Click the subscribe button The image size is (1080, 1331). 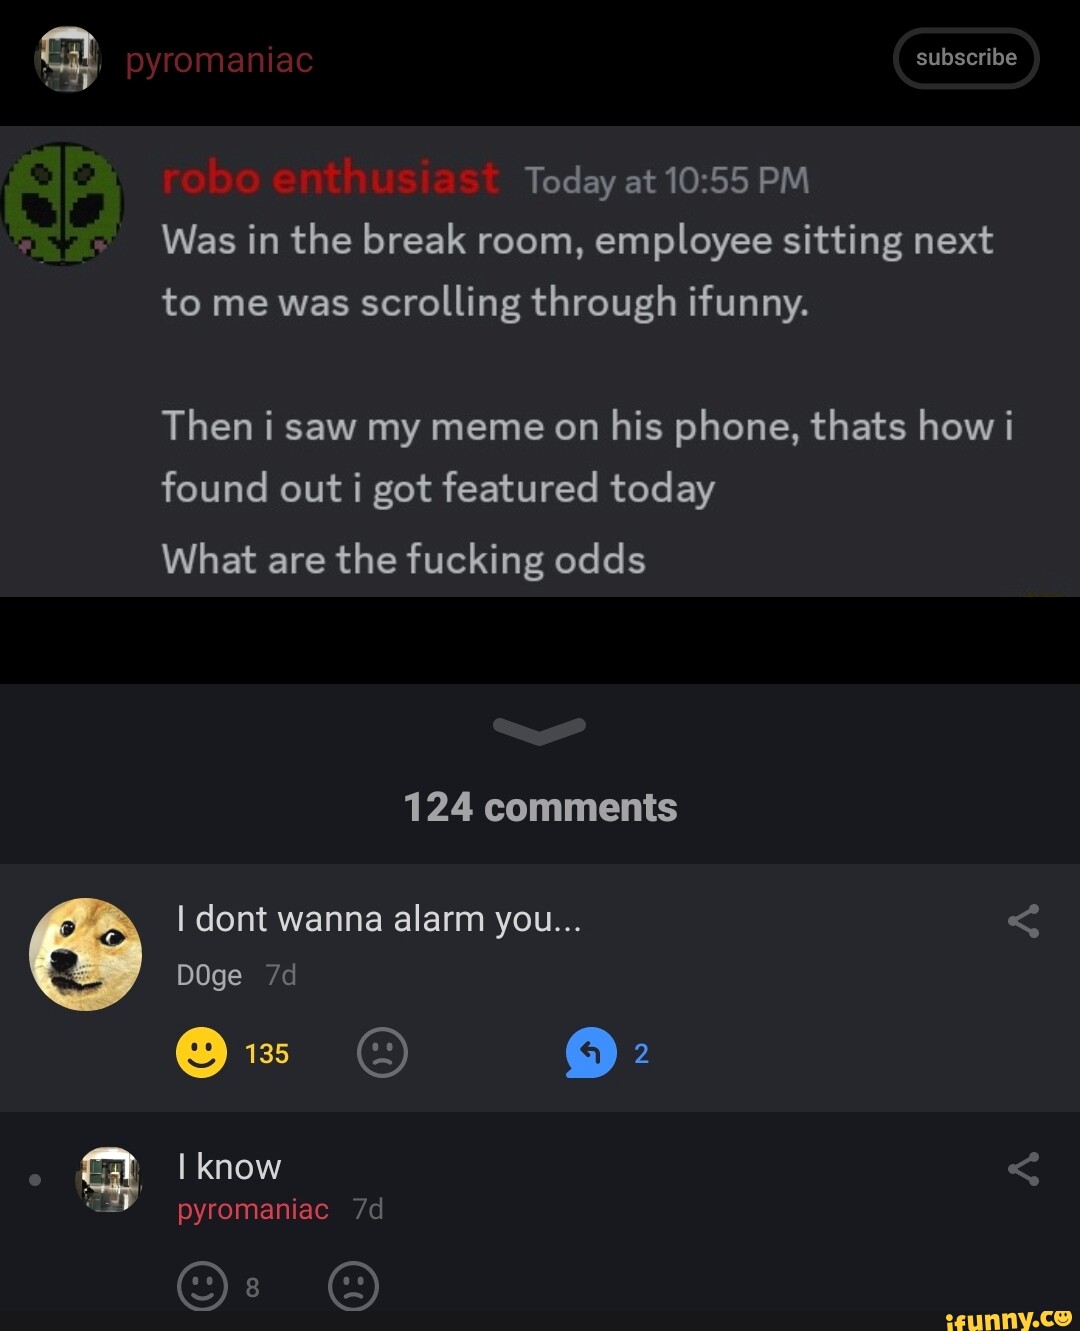click(966, 58)
